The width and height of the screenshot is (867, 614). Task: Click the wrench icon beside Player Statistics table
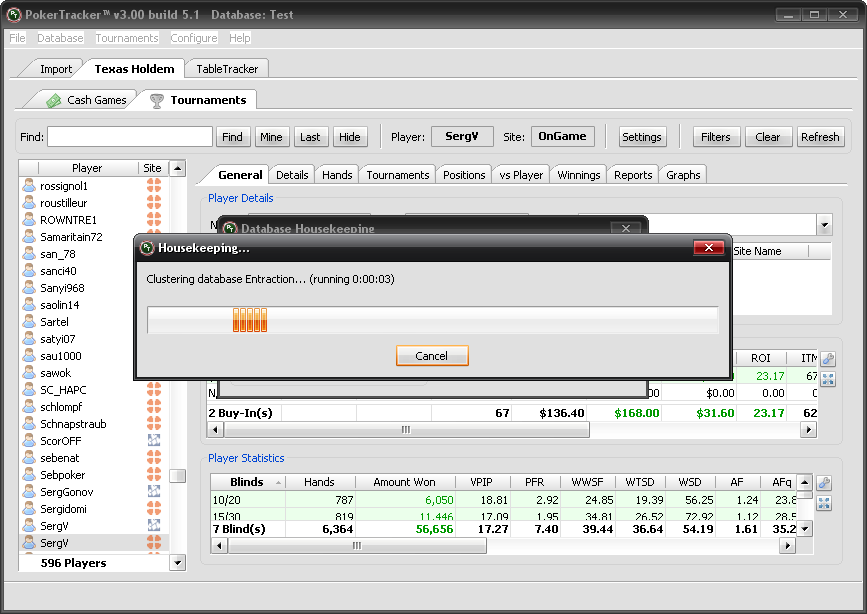tap(826, 482)
